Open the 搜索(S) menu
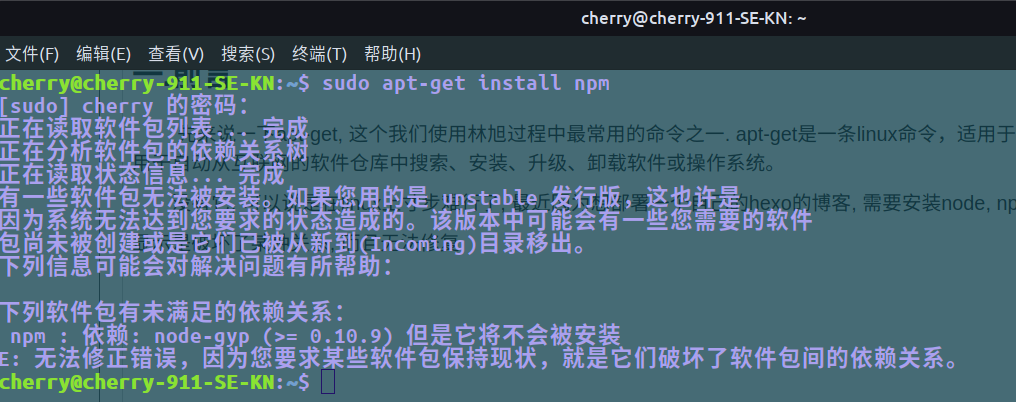This screenshot has height=402, width=1016. [x=248, y=53]
